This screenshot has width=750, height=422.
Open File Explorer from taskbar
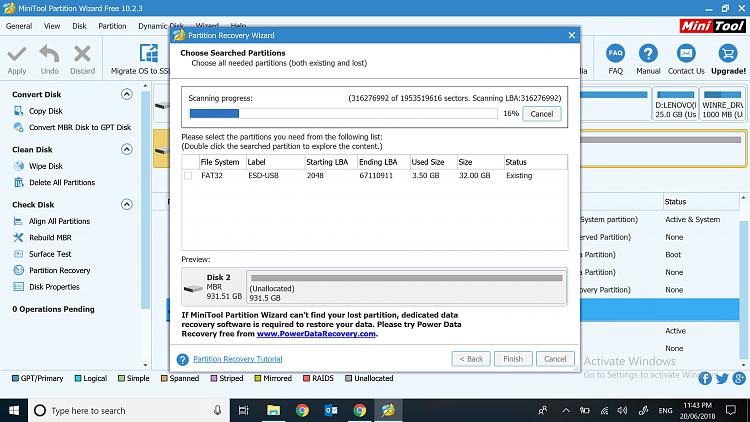click(x=273, y=411)
